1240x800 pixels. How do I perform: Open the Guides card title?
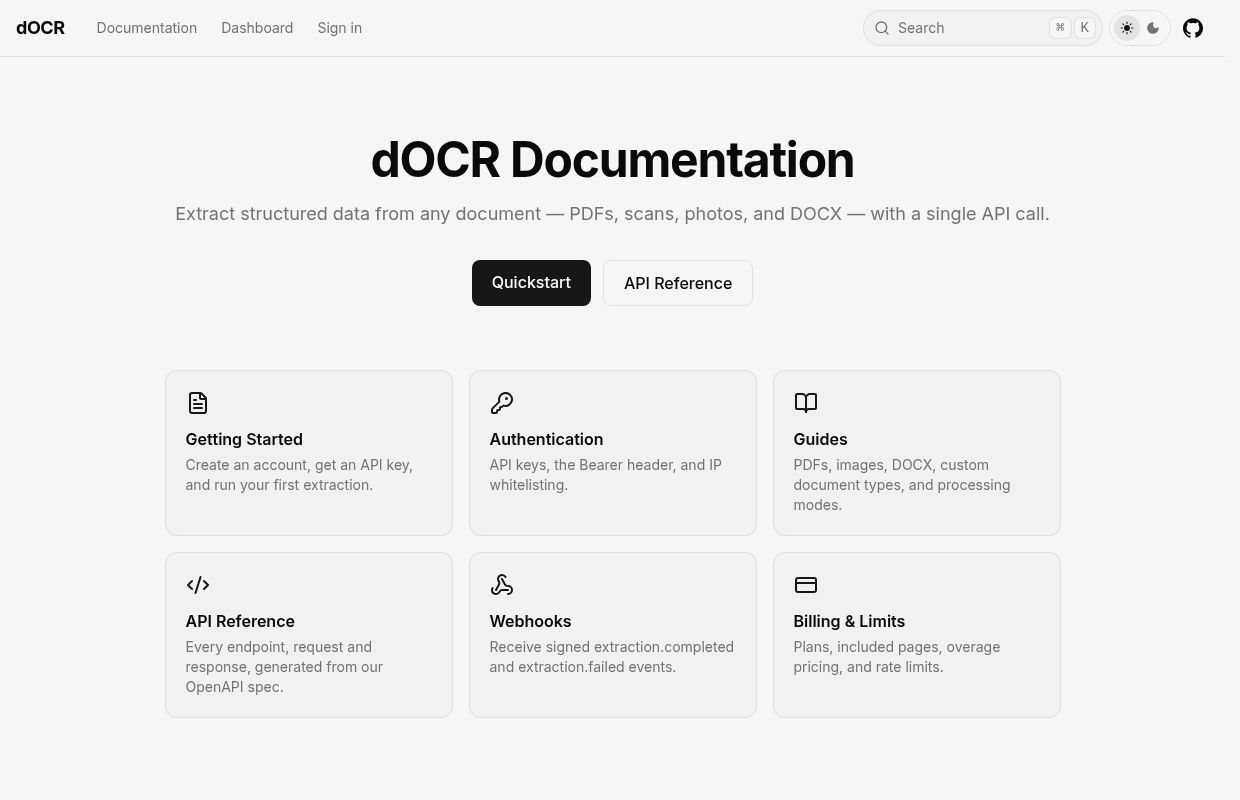(820, 439)
